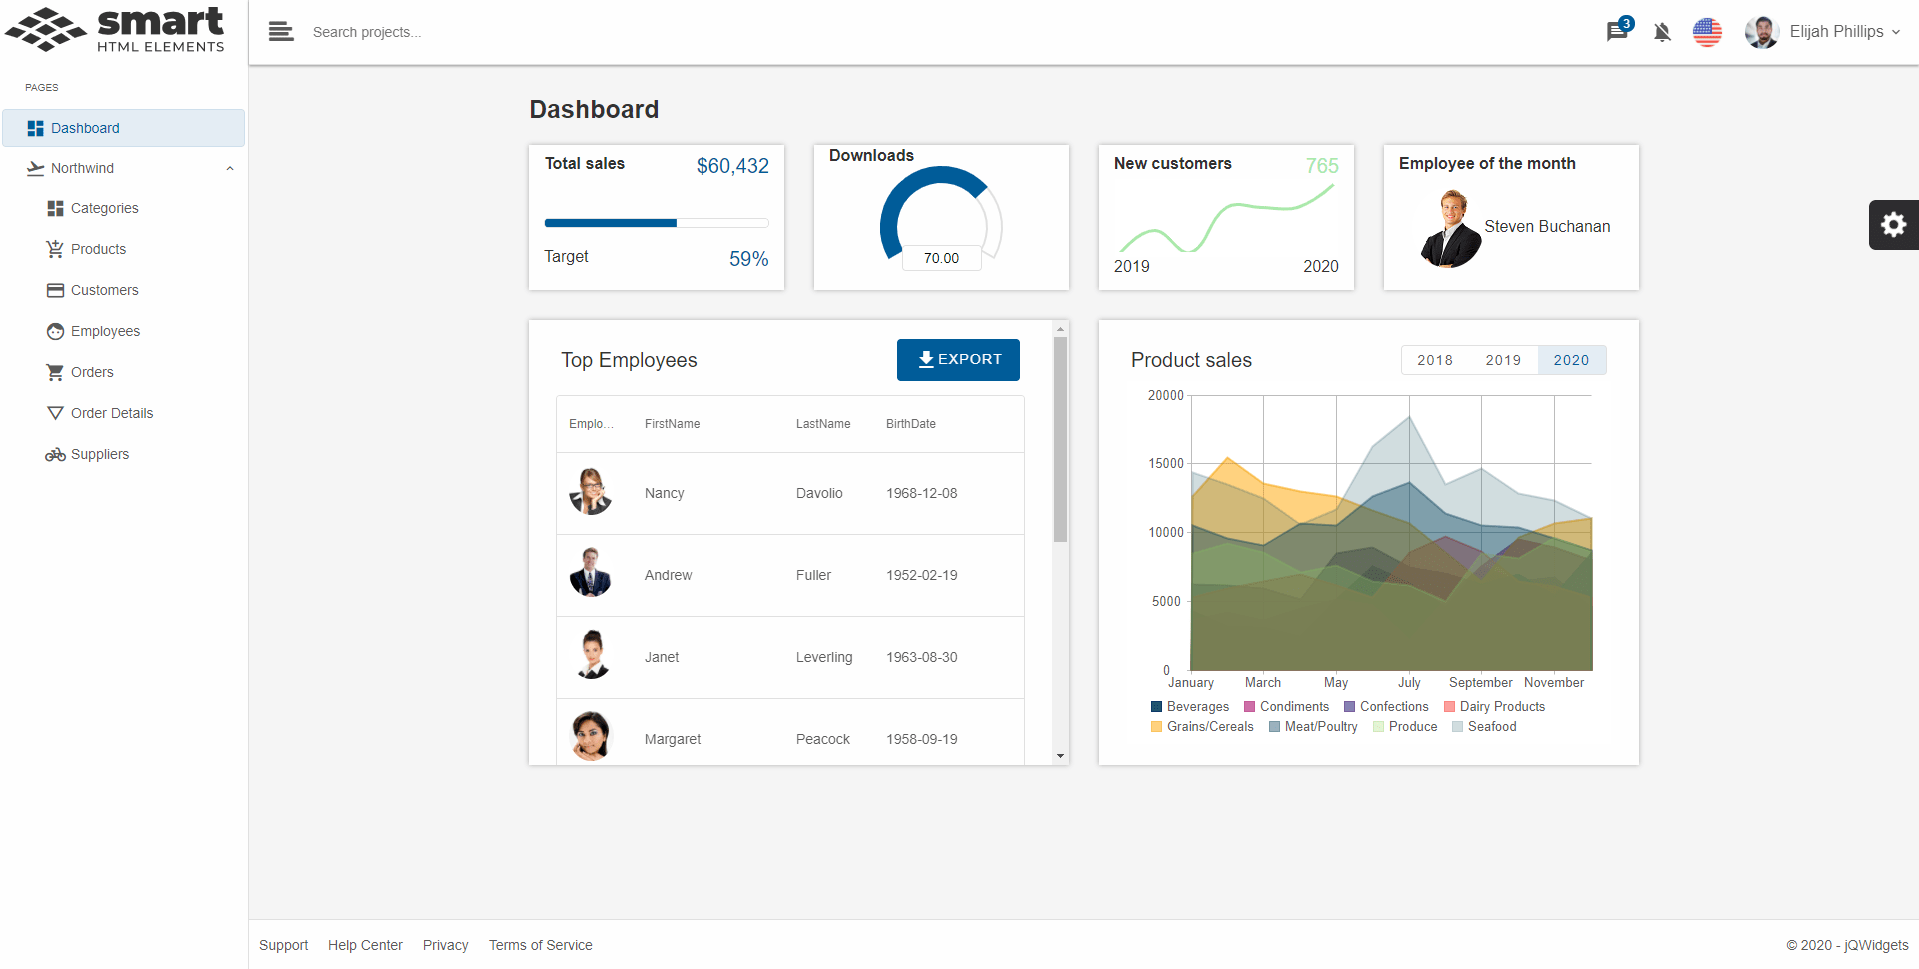This screenshot has height=969, width=1919.
Task: Click the Employees face icon
Action: tap(55, 331)
